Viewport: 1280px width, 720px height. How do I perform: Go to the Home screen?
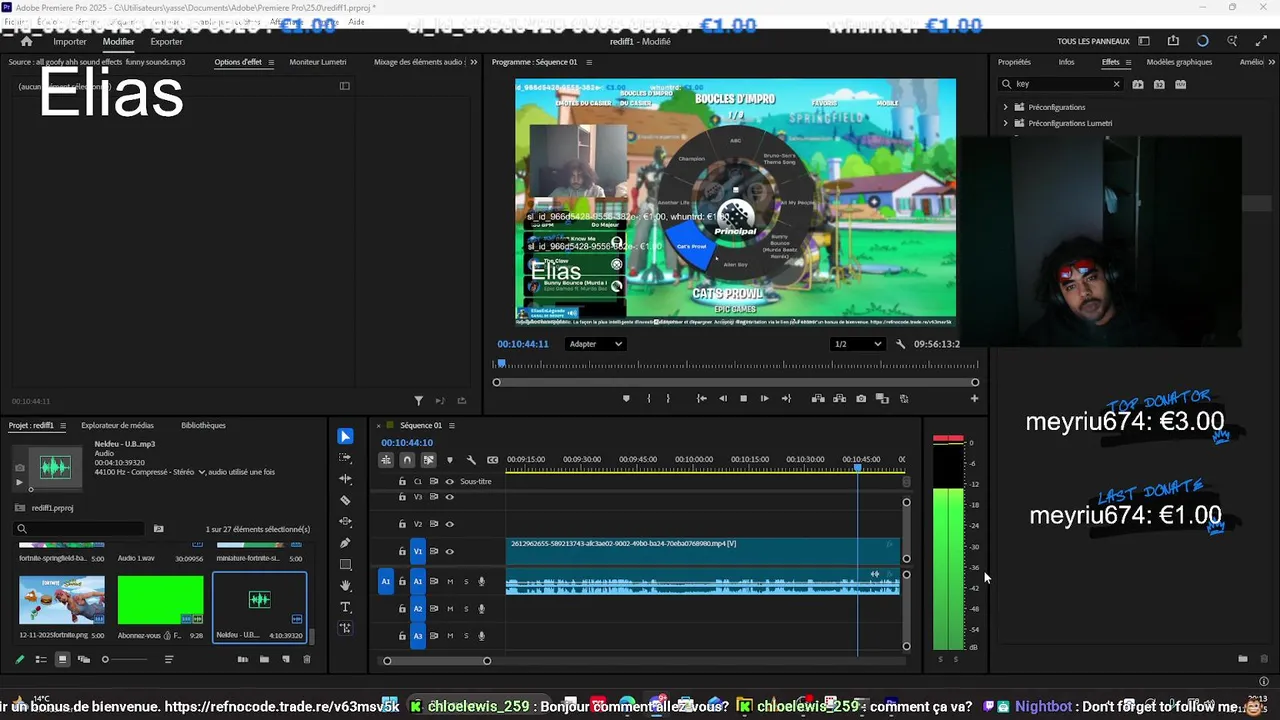tap(26, 42)
